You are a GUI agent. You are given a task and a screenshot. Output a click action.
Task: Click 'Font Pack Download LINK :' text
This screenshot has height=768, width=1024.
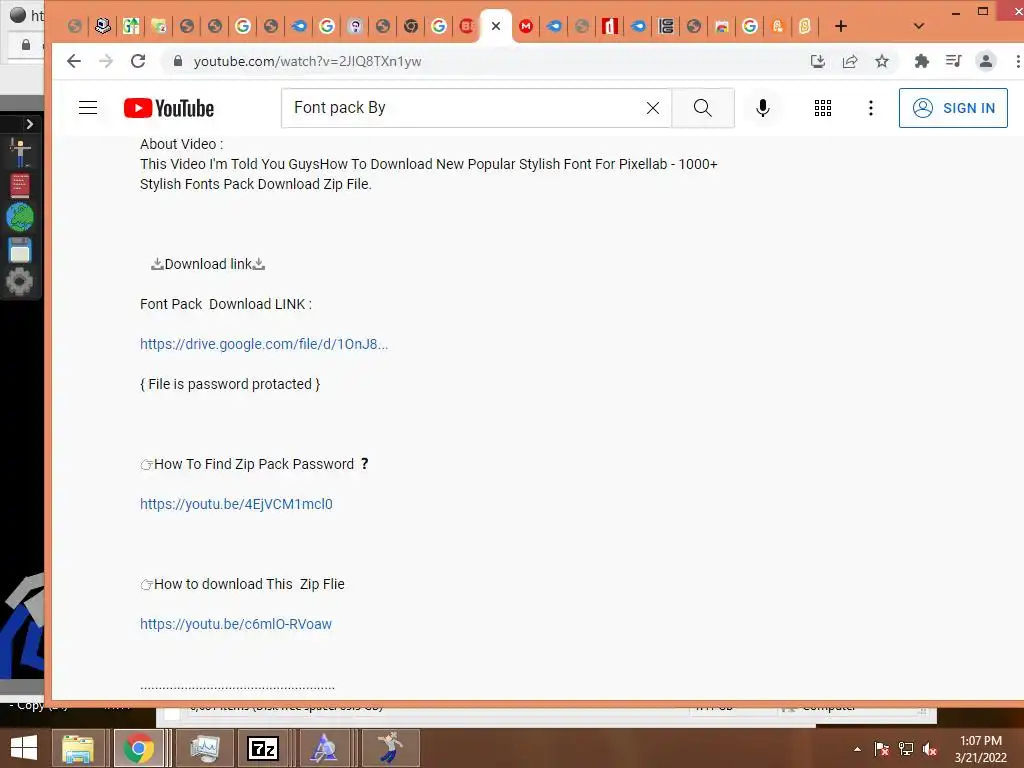(226, 304)
